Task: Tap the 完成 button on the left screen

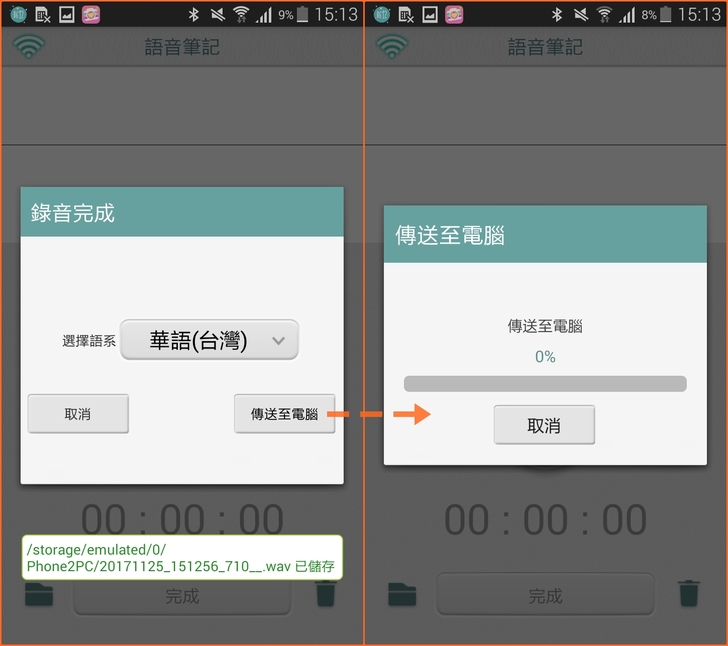Action: [182, 595]
